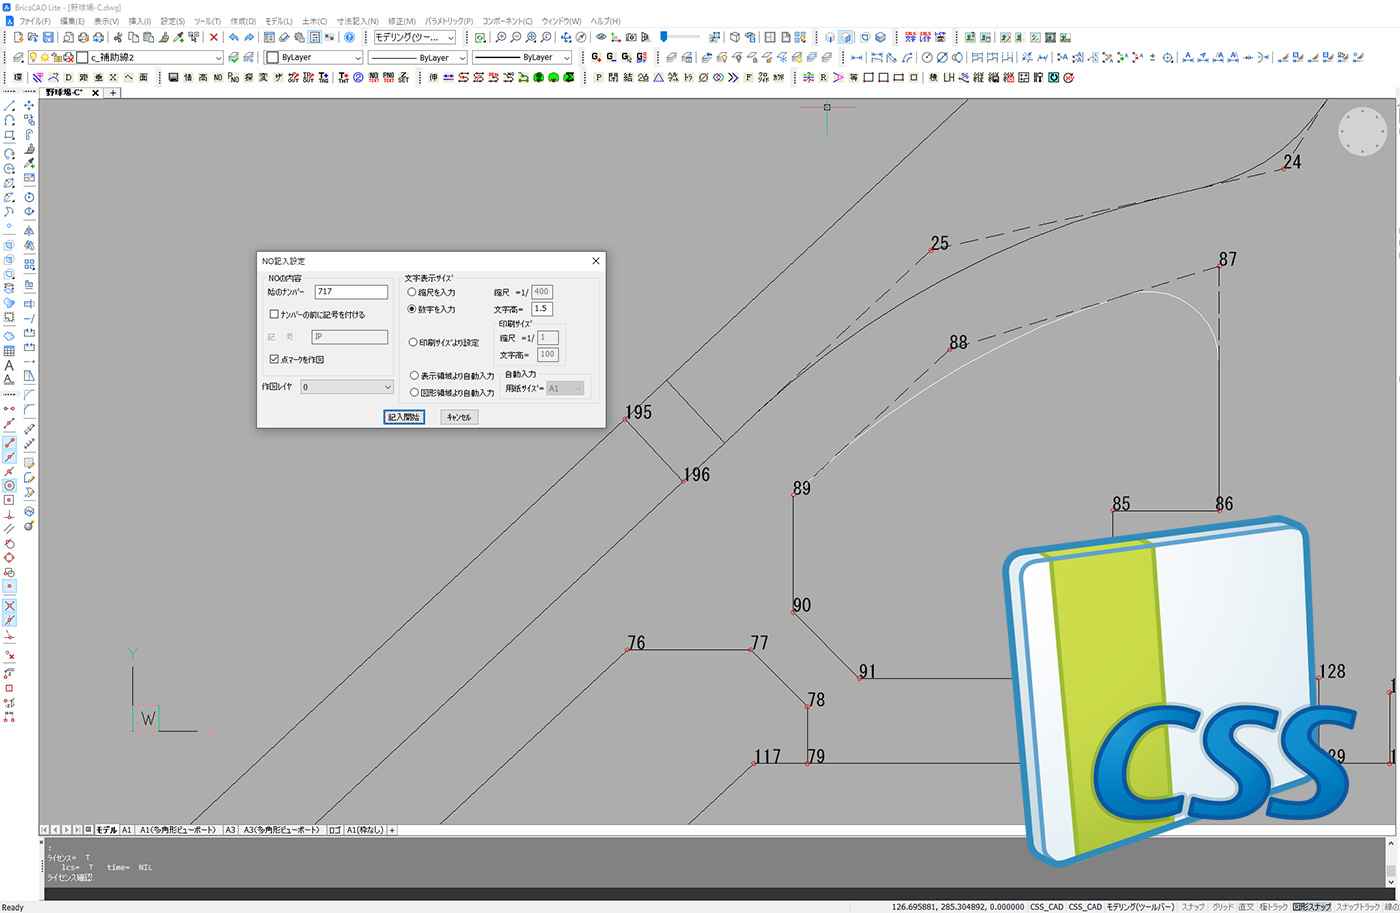Click the NO numbering tool icon
The image size is (1400, 913).
[x=218, y=77]
